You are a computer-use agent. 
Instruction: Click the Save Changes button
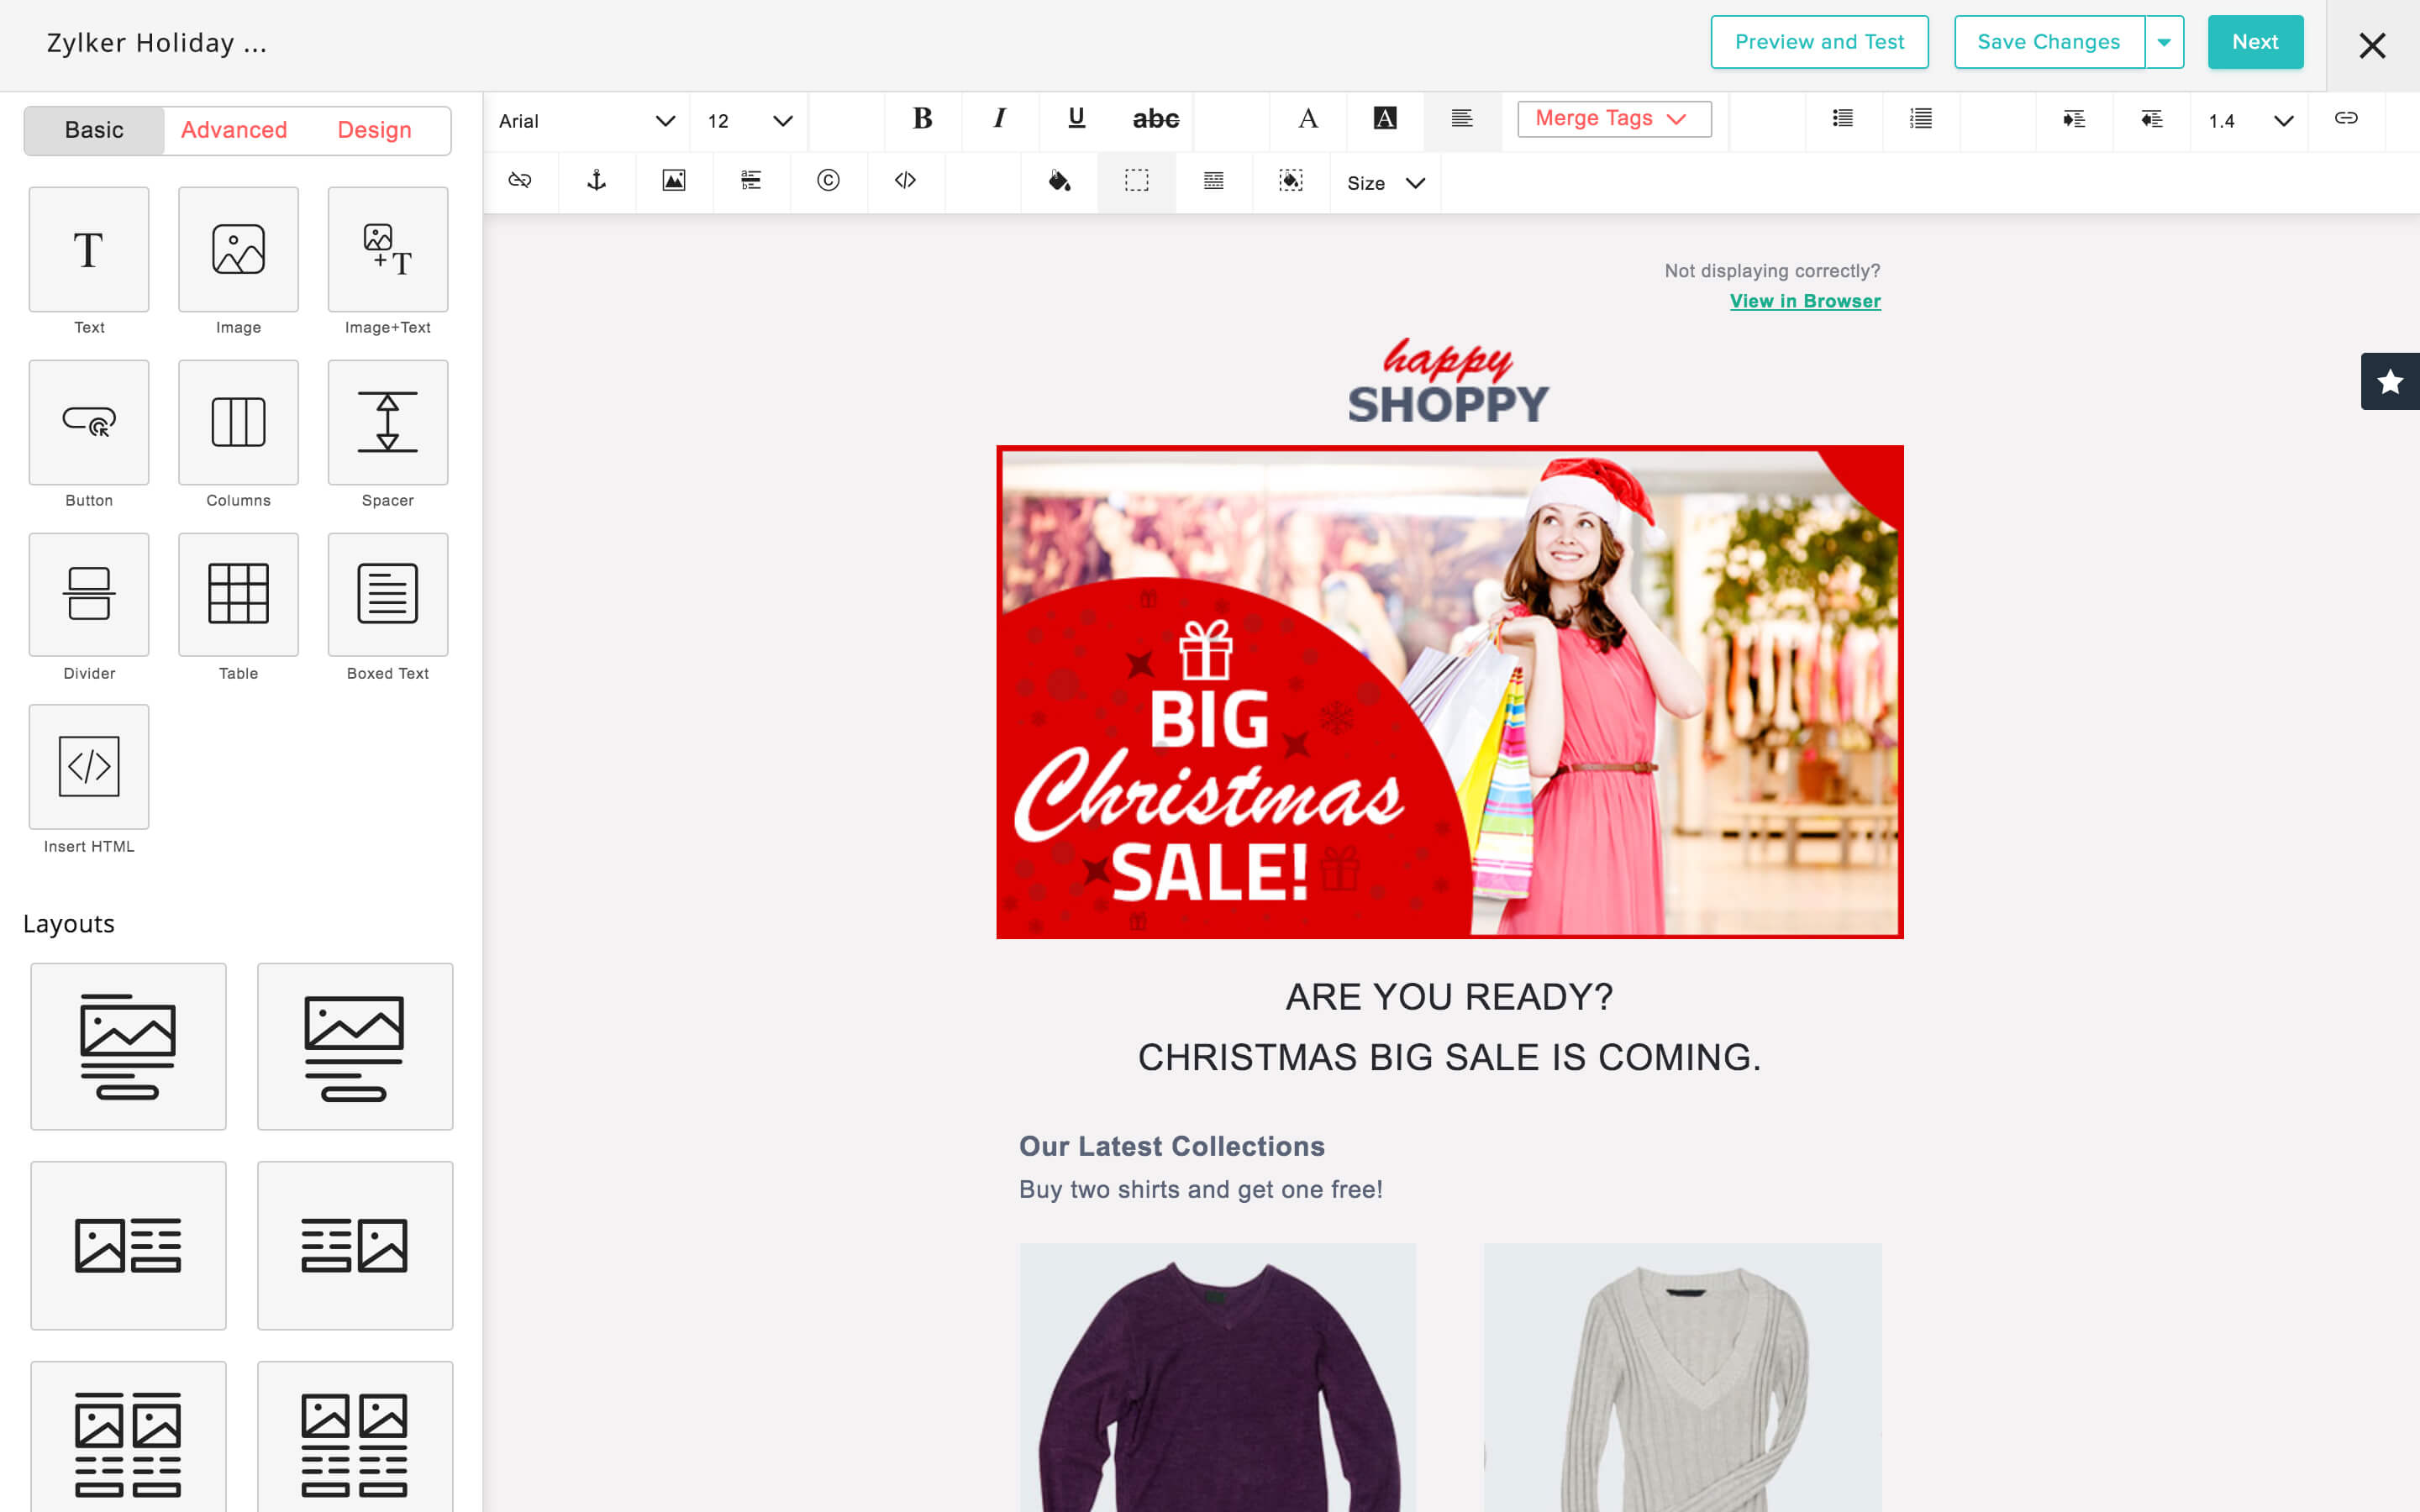click(2049, 42)
